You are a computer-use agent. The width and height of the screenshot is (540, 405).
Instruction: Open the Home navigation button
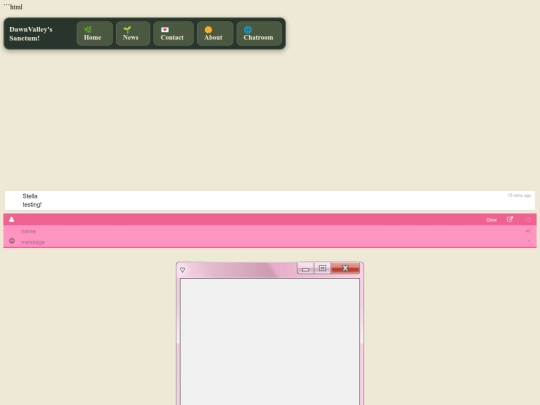[94, 33]
